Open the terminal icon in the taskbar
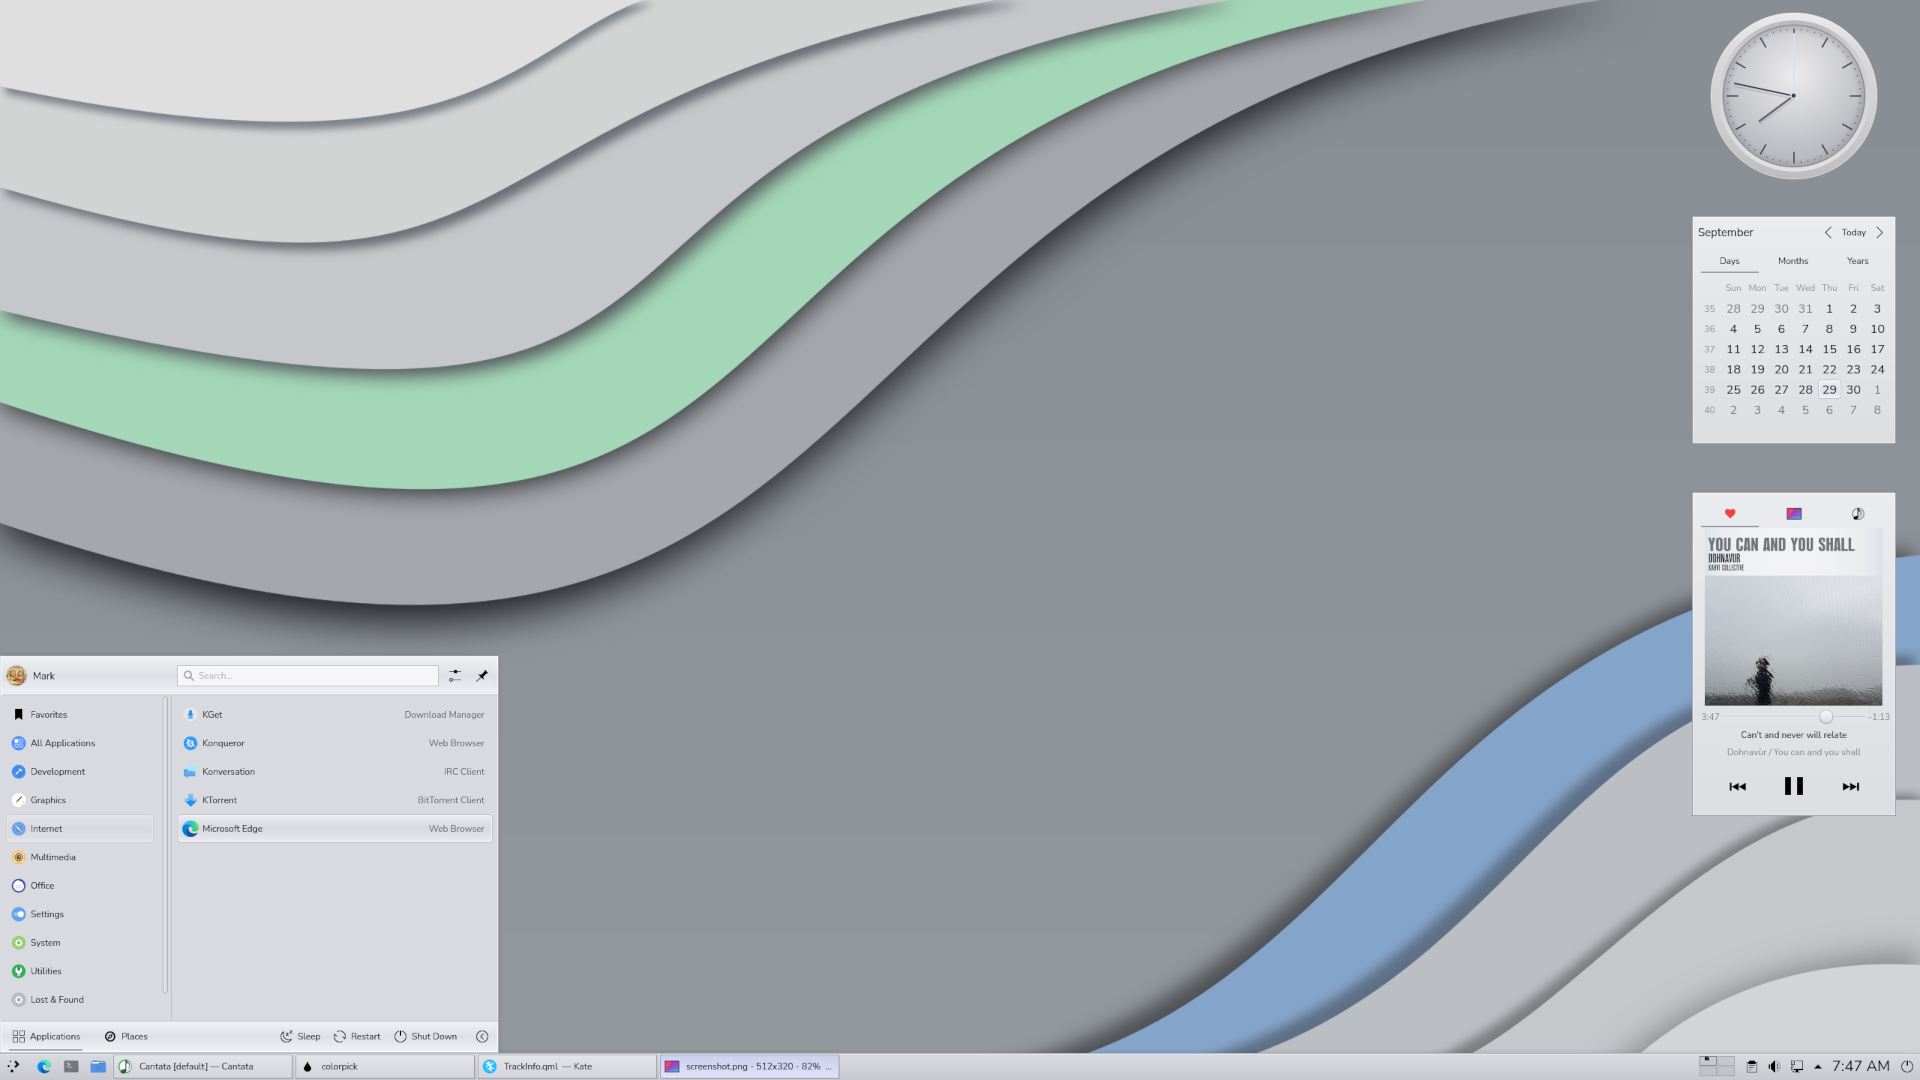Screen dimensions: 1920x1080 [x=69, y=1066]
